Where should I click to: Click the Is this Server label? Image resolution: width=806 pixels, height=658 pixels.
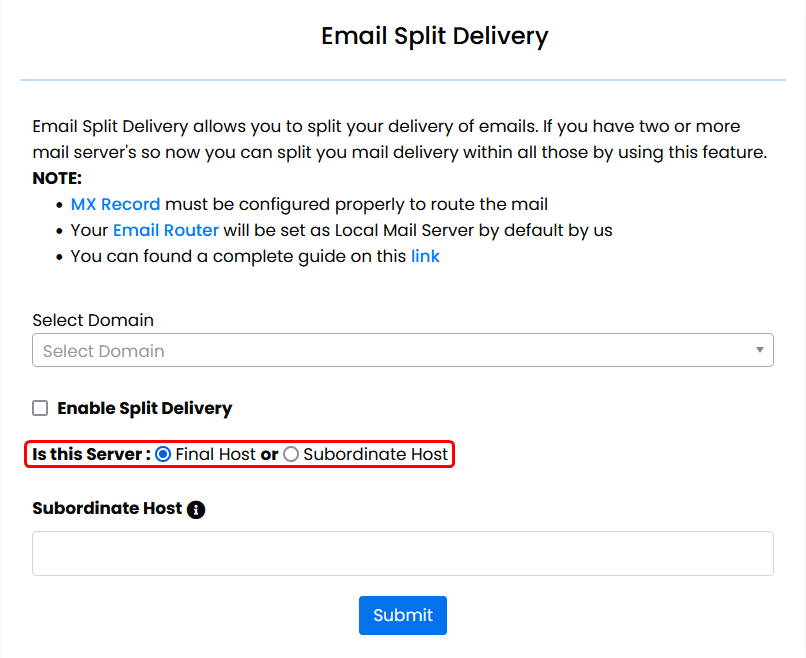(x=90, y=454)
